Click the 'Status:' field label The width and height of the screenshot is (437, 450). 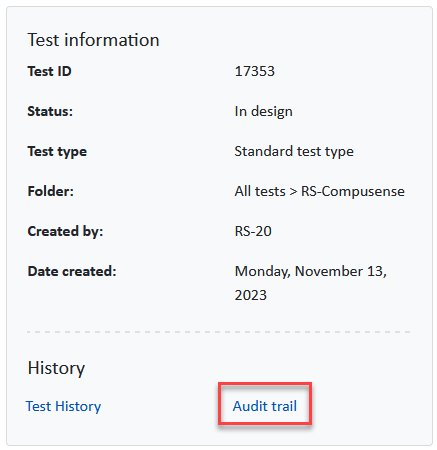50,111
